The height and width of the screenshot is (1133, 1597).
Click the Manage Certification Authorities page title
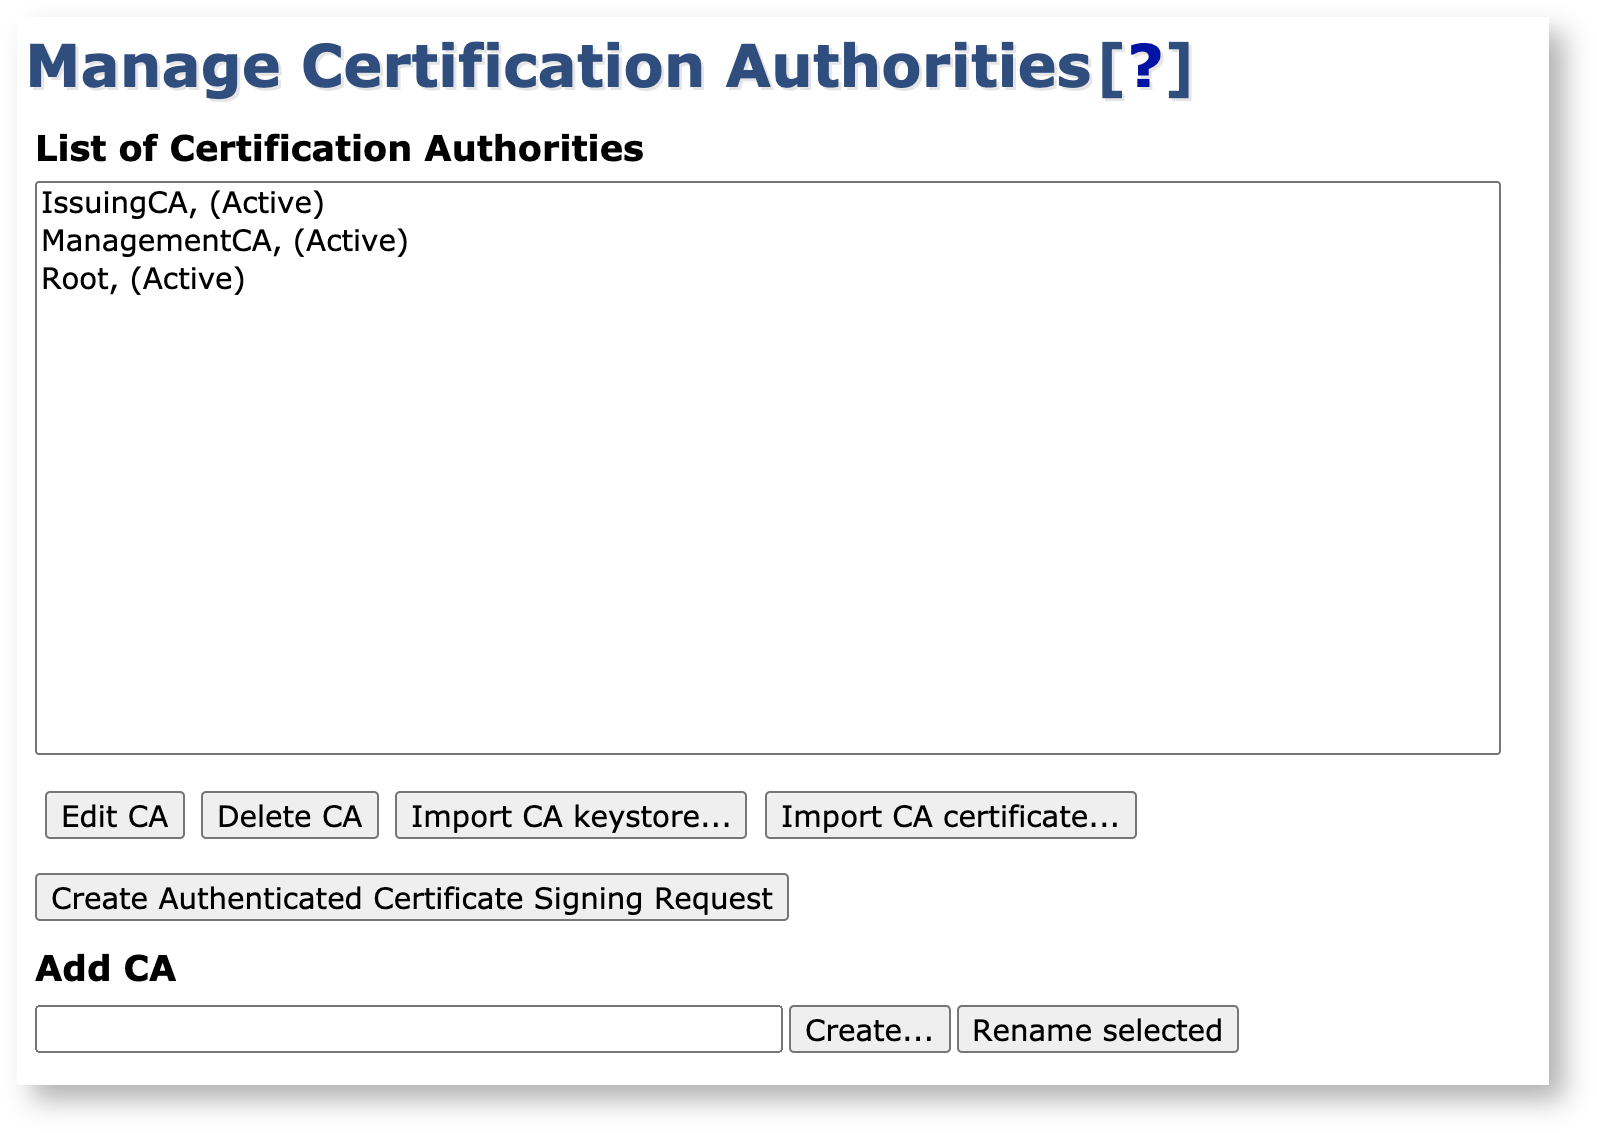(558, 67)
